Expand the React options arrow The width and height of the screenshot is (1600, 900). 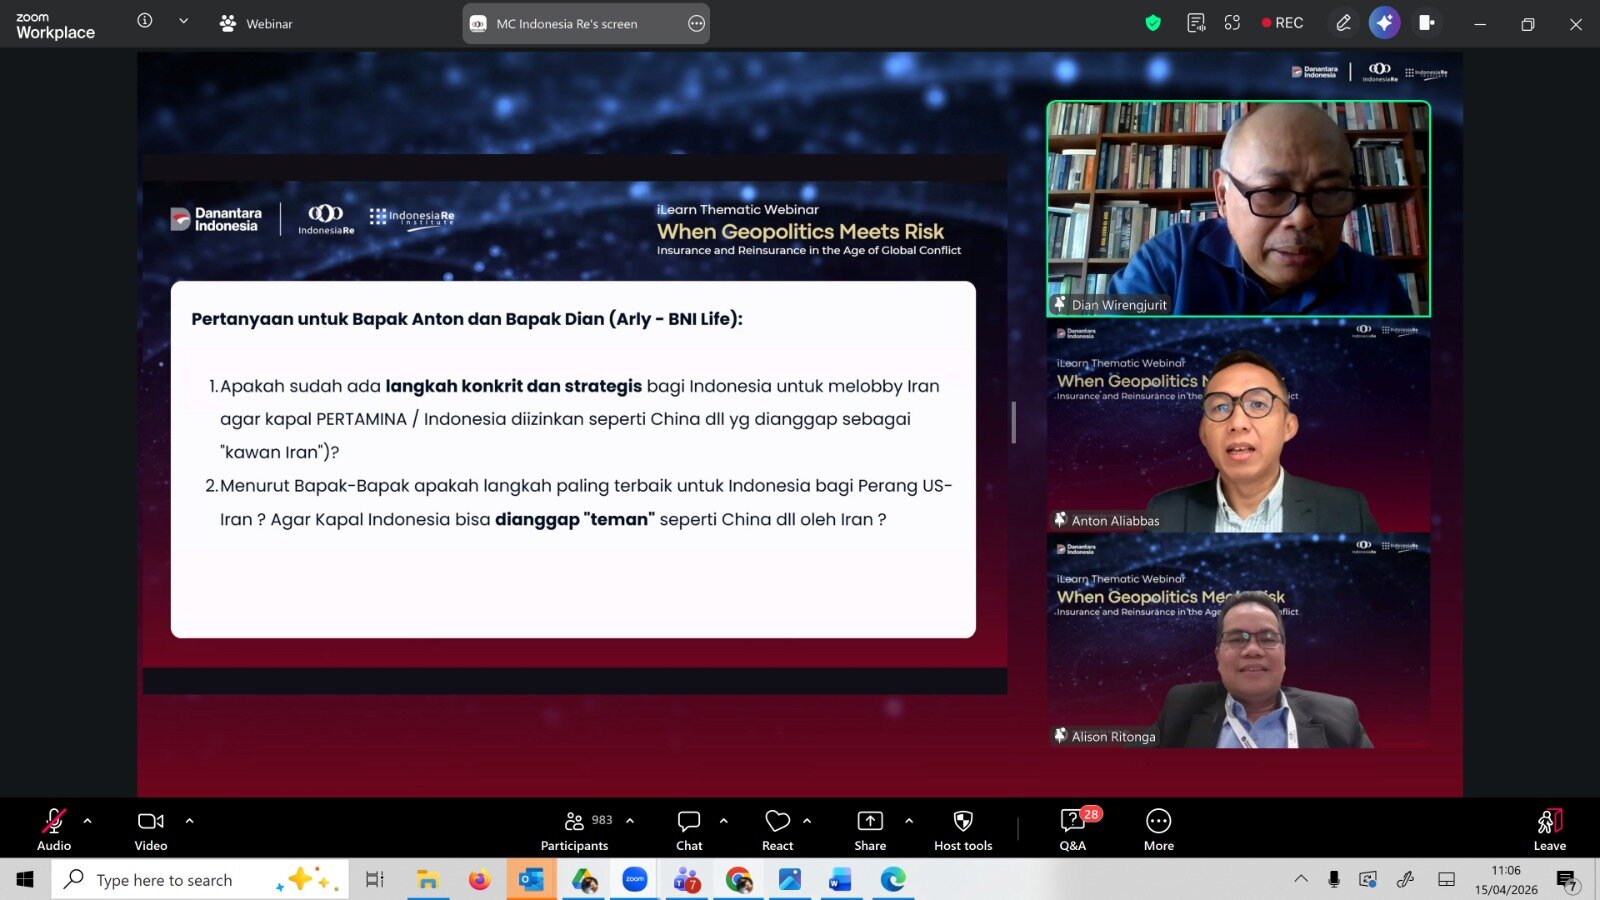pyautogui.click(x=807, y=821)
